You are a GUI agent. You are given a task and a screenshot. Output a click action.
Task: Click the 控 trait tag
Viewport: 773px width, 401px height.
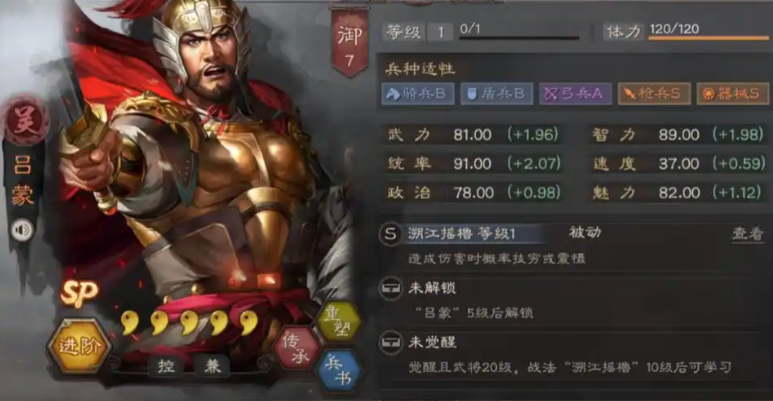point(166,366)
